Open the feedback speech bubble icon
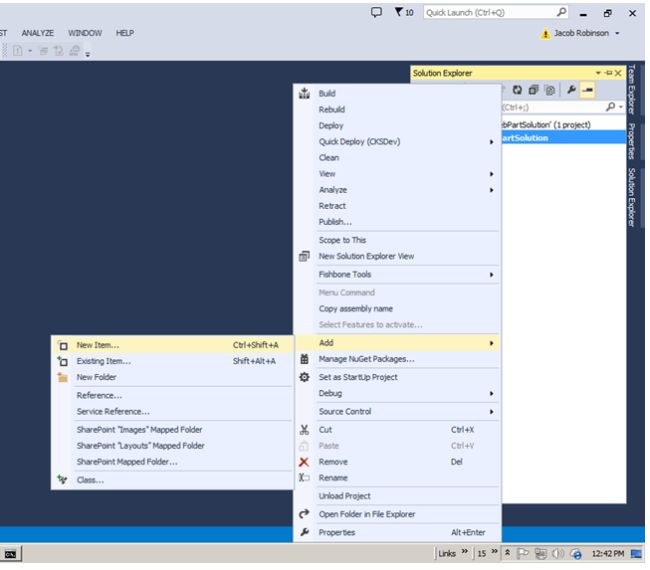The height and width of the screenshot is (570, 650). (x=376, y=12)
